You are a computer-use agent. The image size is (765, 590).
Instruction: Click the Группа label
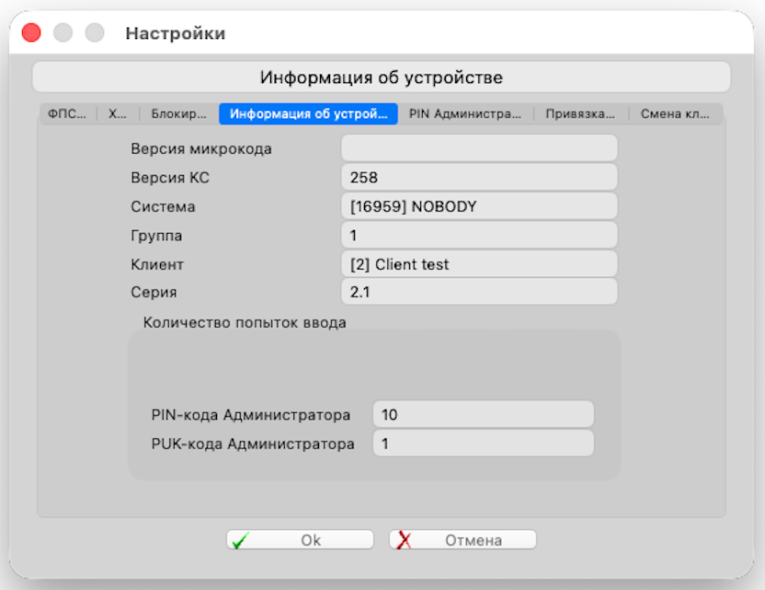click(156, 236)
